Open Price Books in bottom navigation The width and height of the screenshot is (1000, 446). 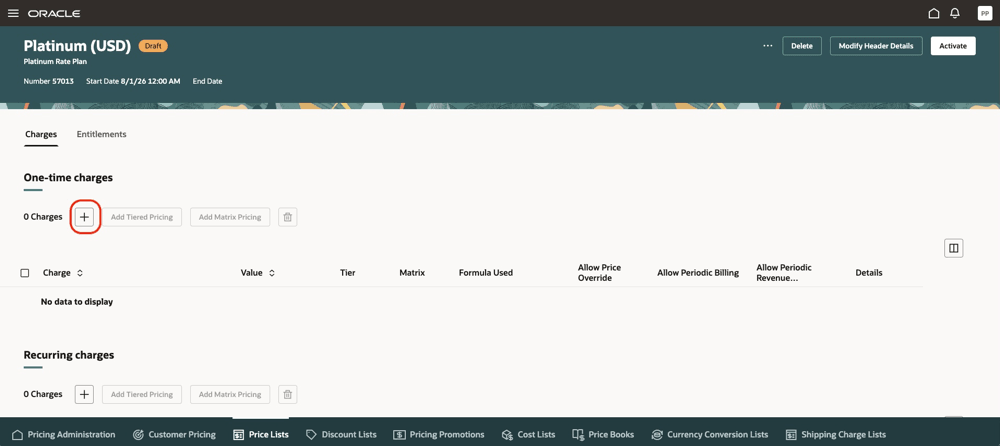(603, 435)
